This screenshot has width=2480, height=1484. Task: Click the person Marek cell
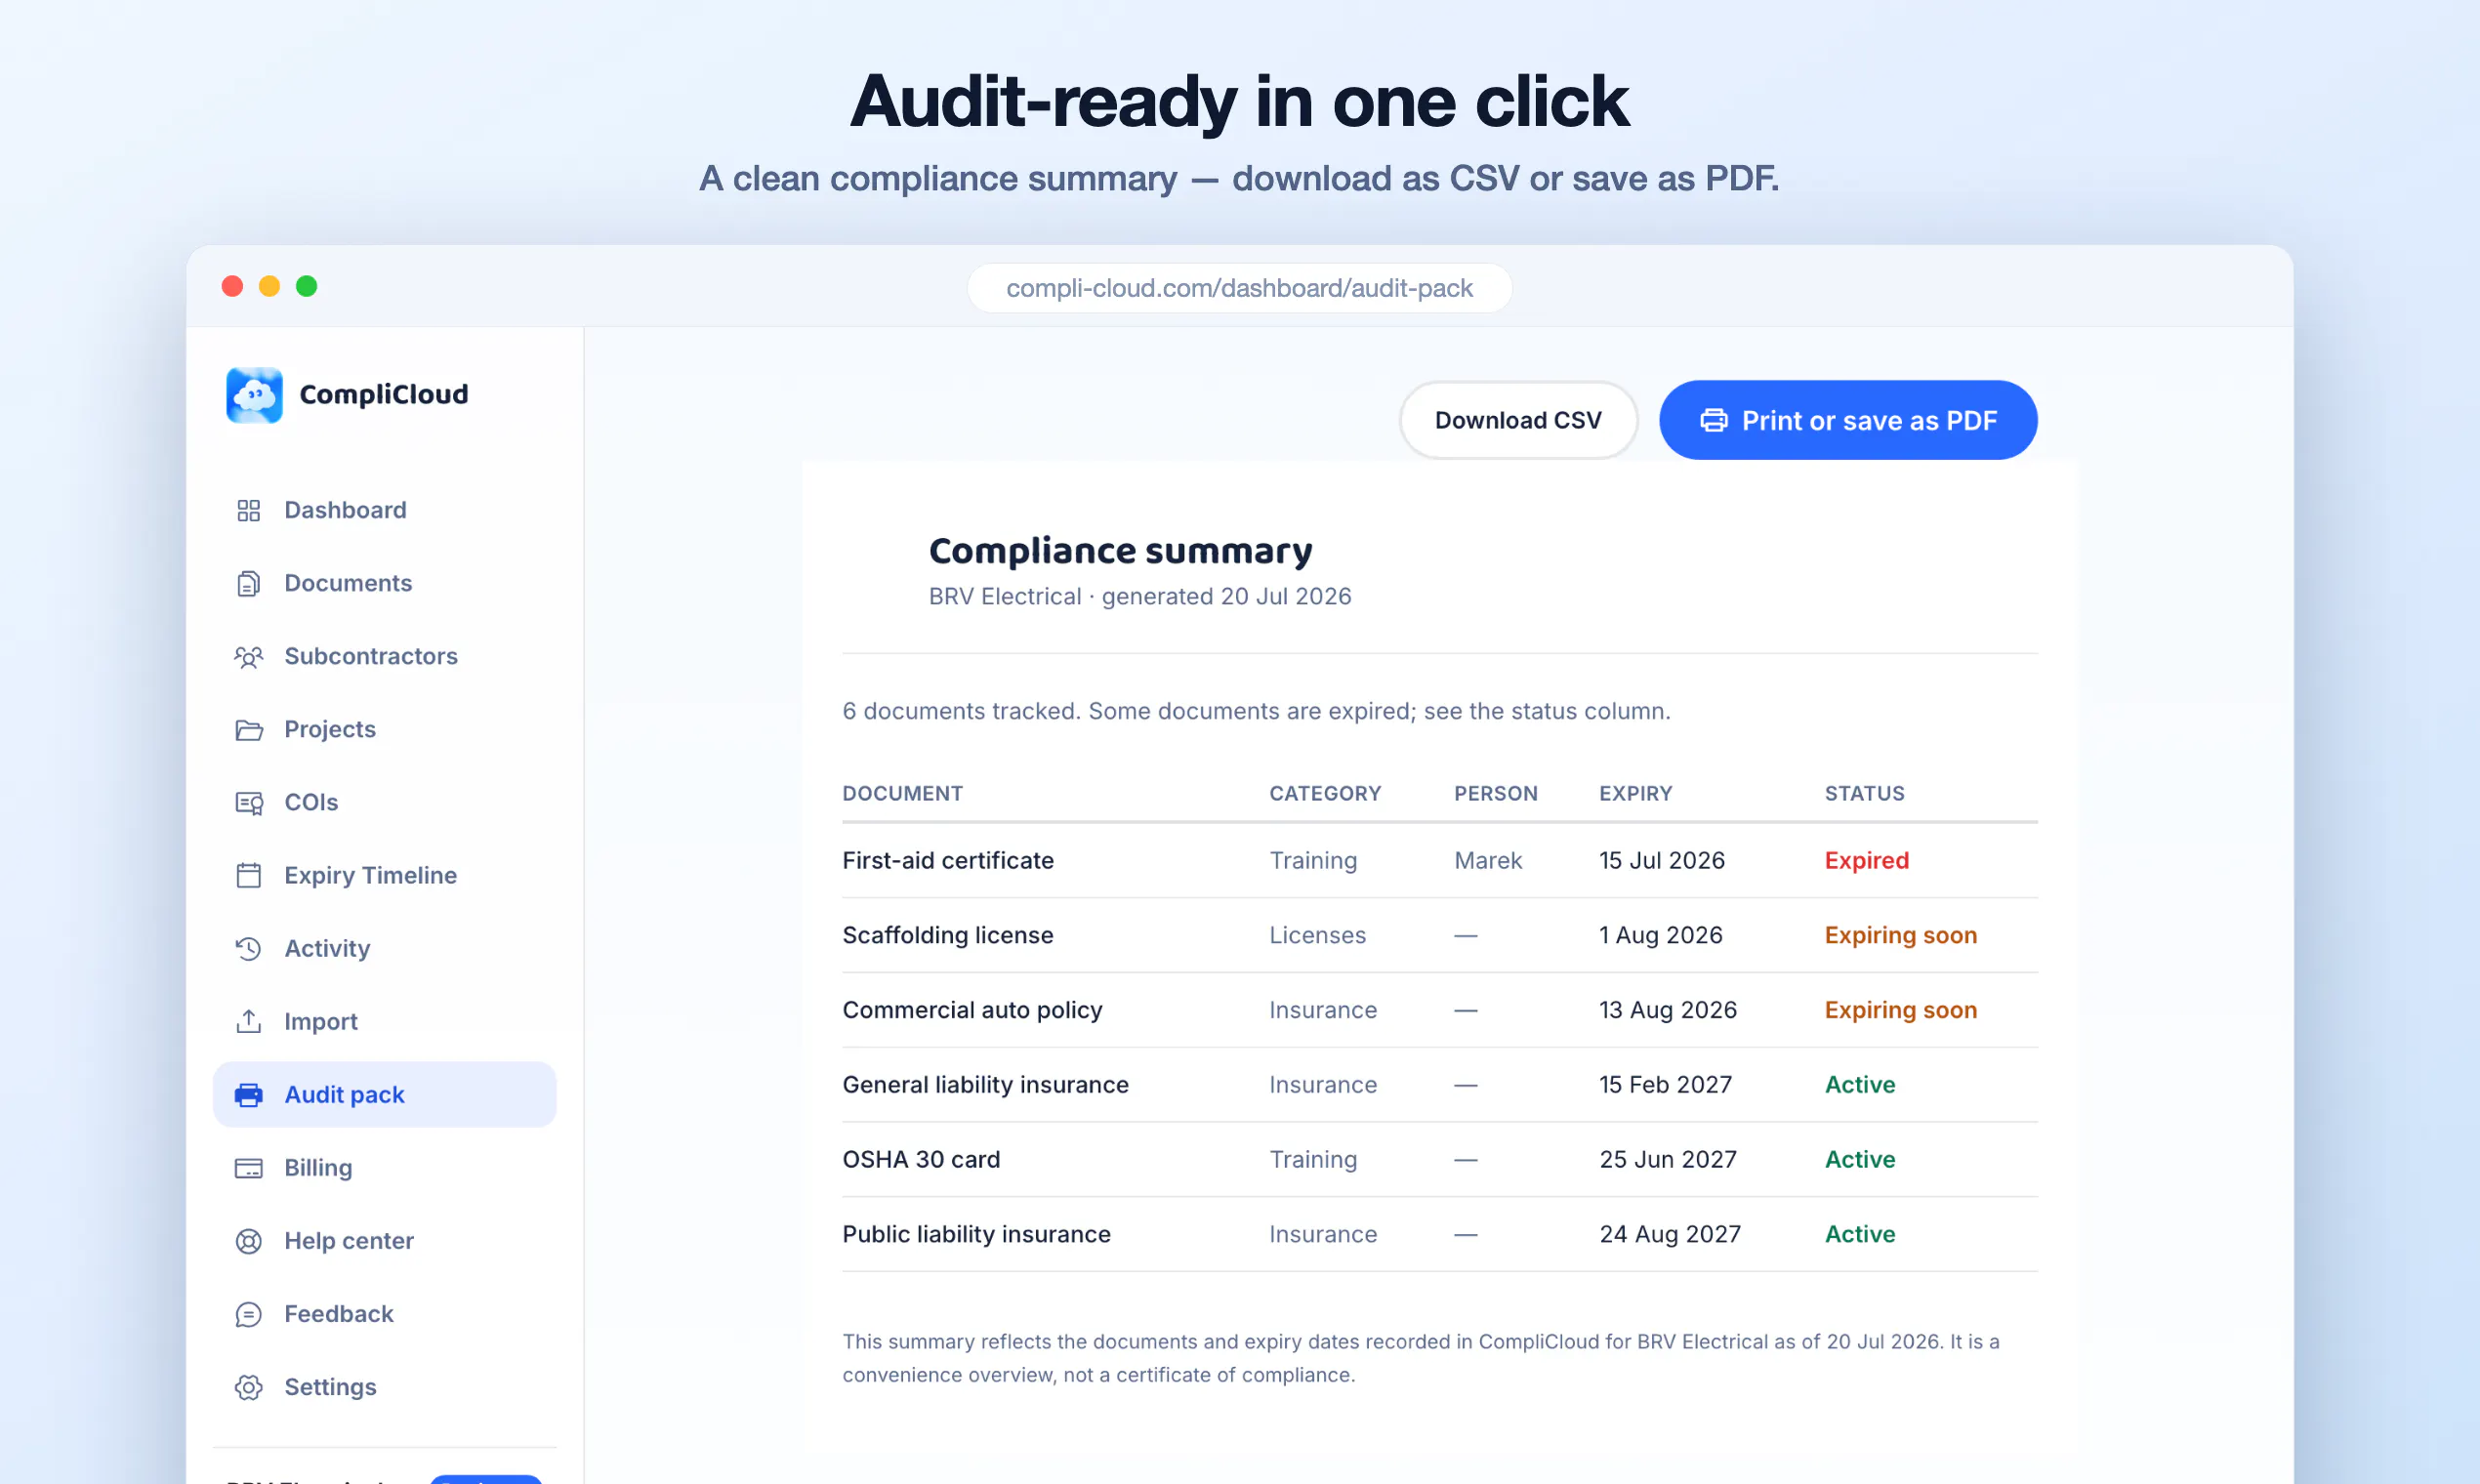pyautogui.click(x=1488, y=860)
